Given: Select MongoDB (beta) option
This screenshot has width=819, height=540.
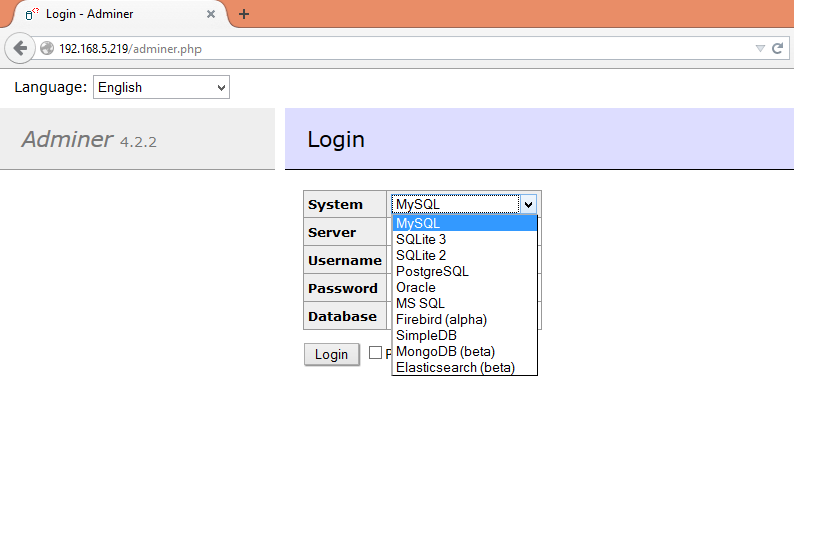Looking at the screenshot, I should (464, 351).
